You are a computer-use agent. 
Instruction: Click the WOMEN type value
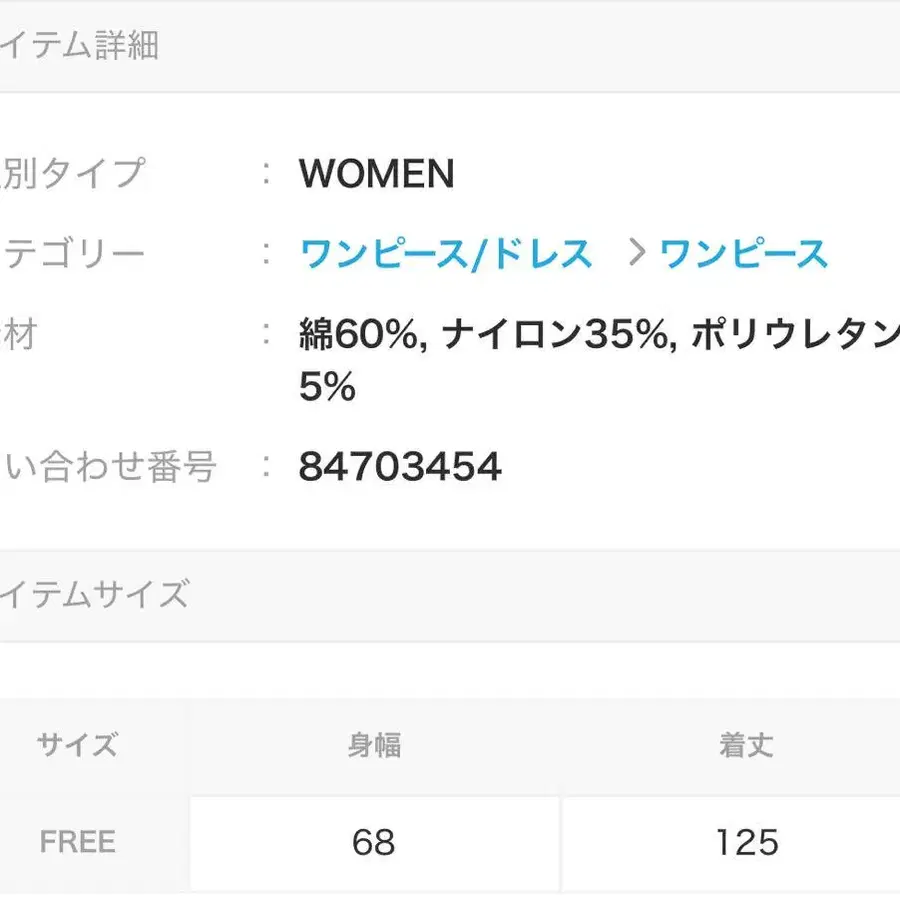[x=377, y=173]
